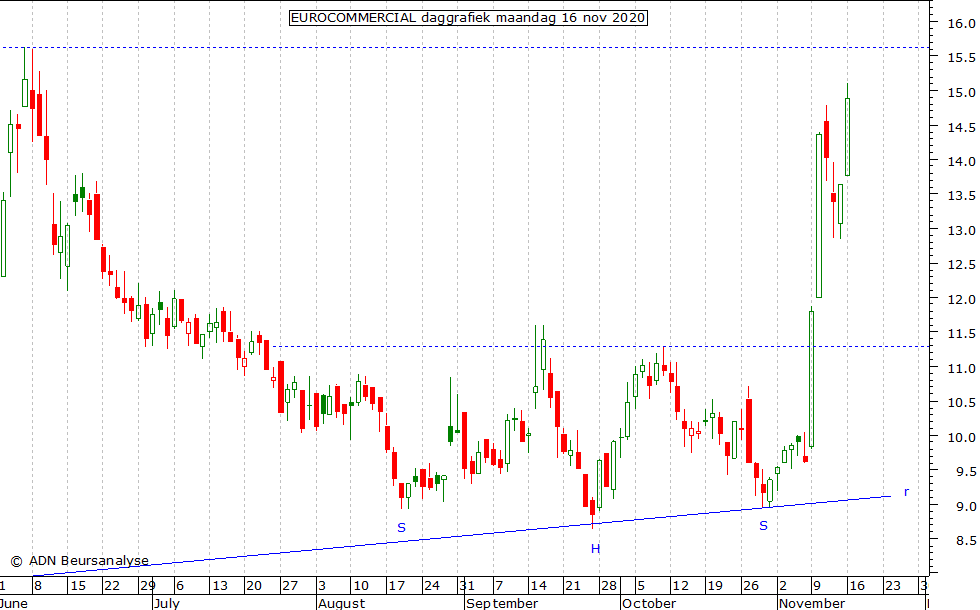Select the 10.5 price axis label
This screenshot has width=980, height=610.
(961, 403)
